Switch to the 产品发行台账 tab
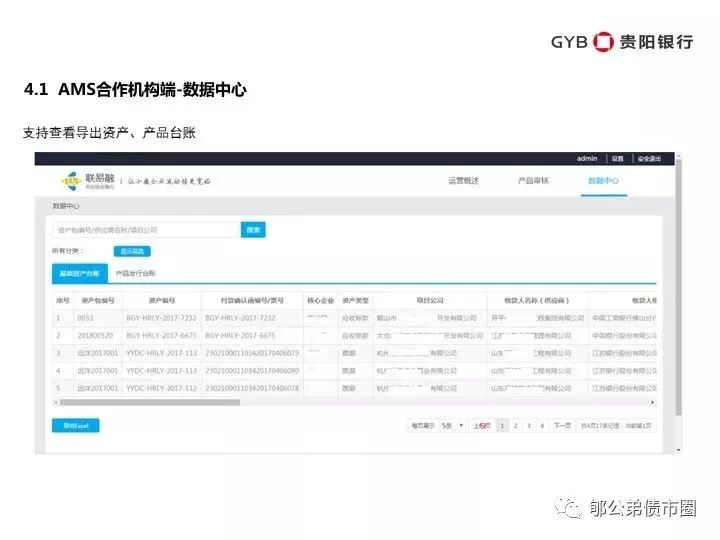This screenshot has height=540, width=720. [135, 273]
